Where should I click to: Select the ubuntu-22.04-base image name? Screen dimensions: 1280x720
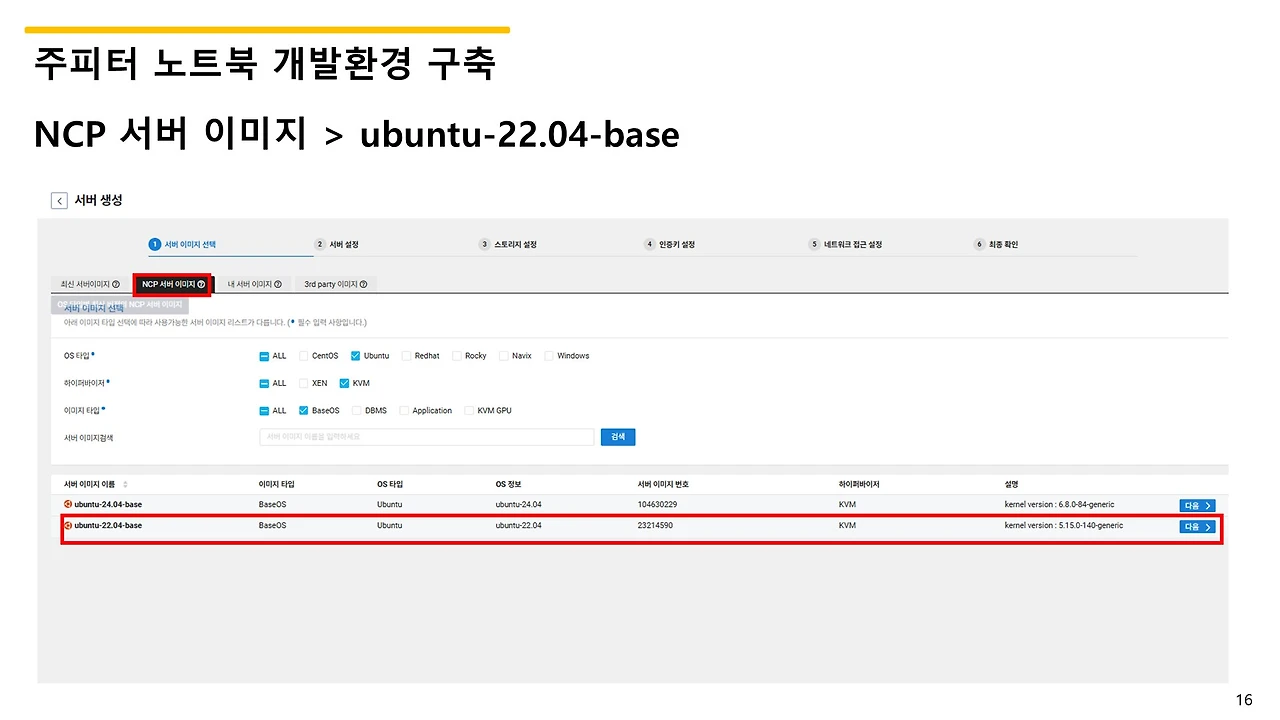(108, 525)
